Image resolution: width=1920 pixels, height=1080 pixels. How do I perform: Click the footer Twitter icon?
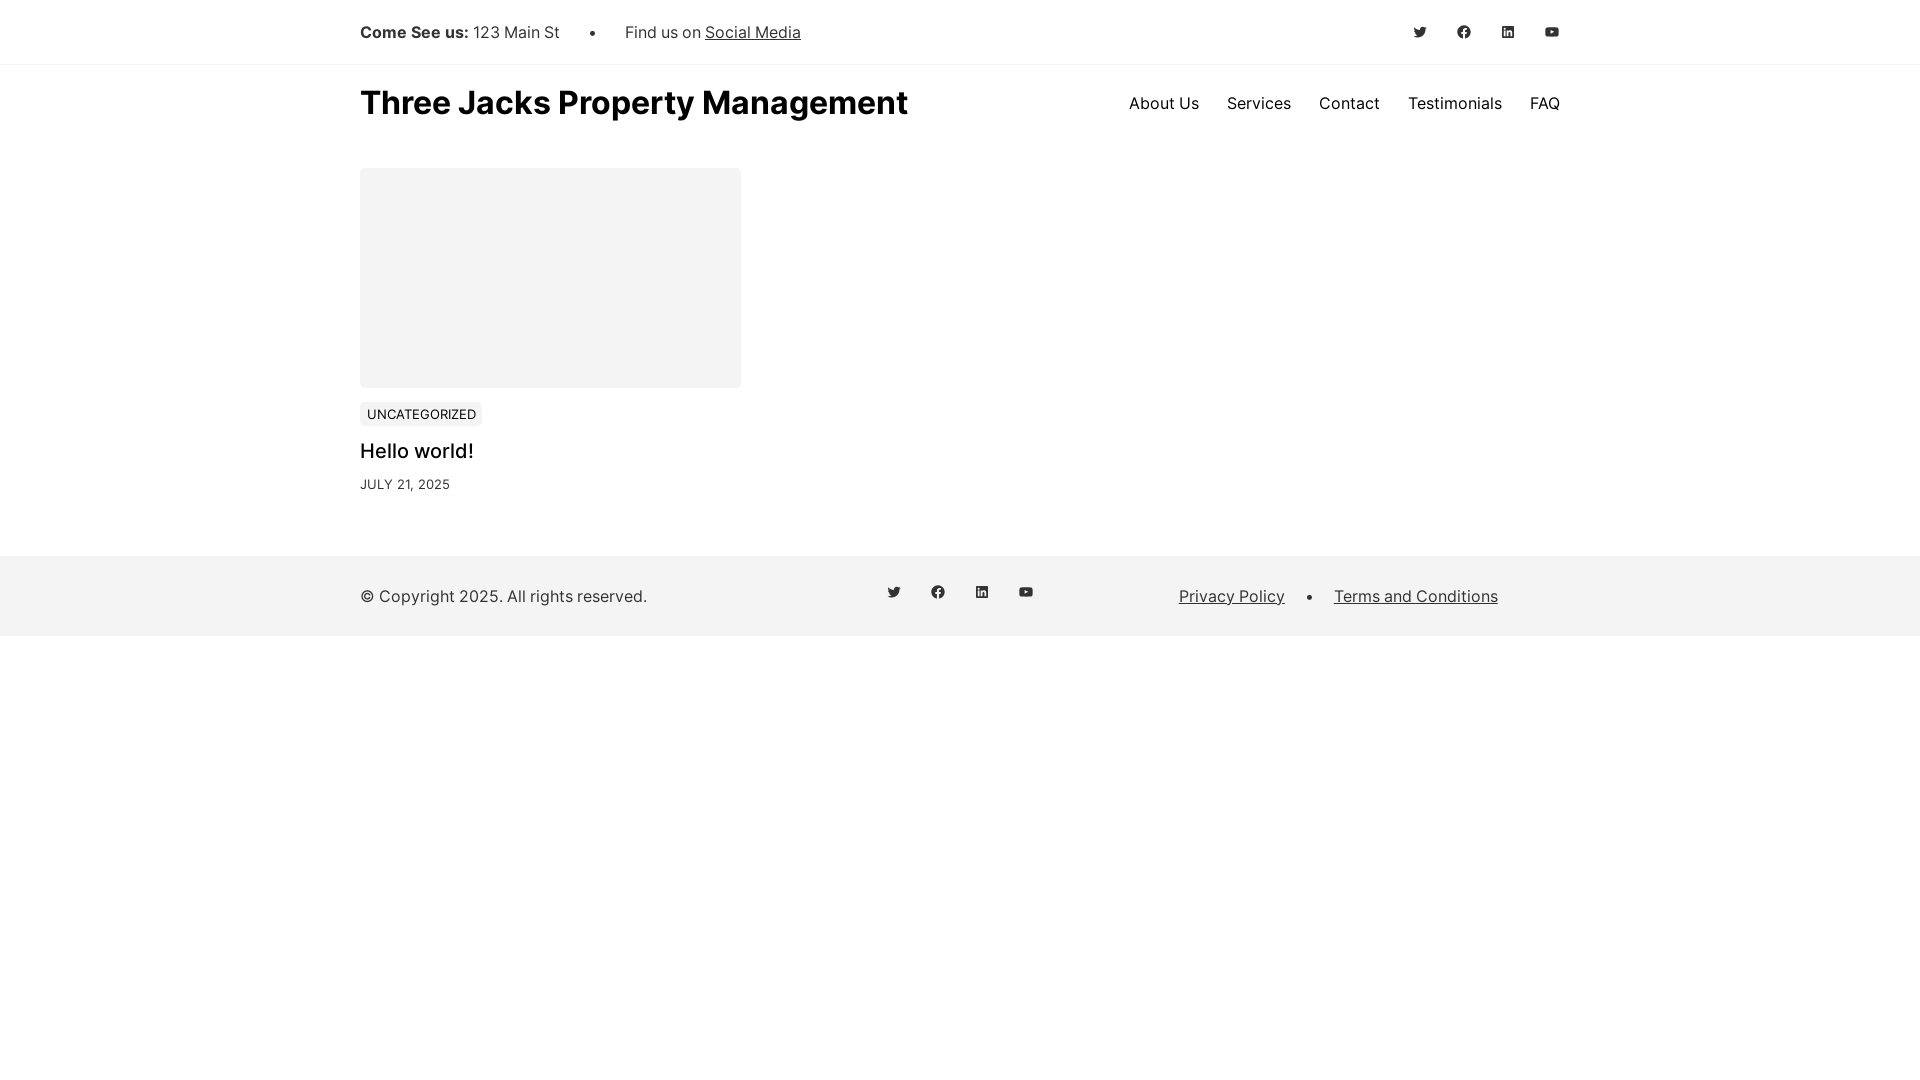(894, 592)
